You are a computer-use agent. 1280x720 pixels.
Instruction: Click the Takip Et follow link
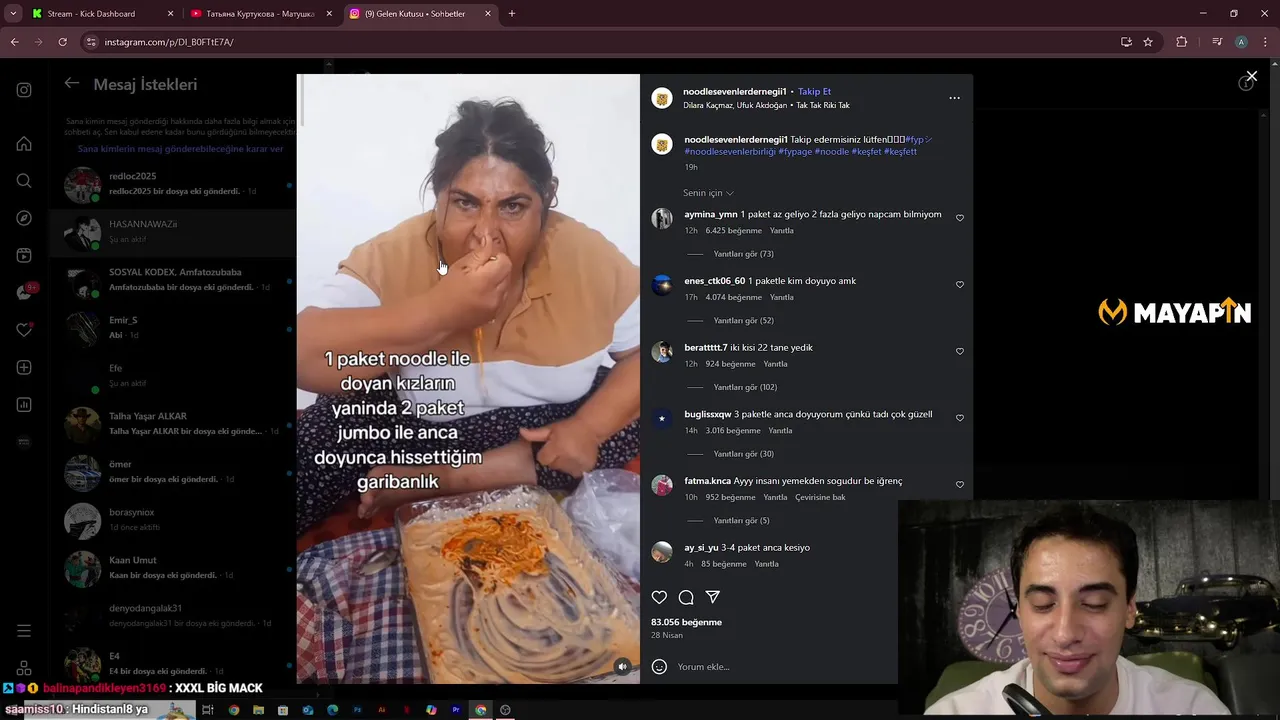pyautogui.click(x=814, y=92)
